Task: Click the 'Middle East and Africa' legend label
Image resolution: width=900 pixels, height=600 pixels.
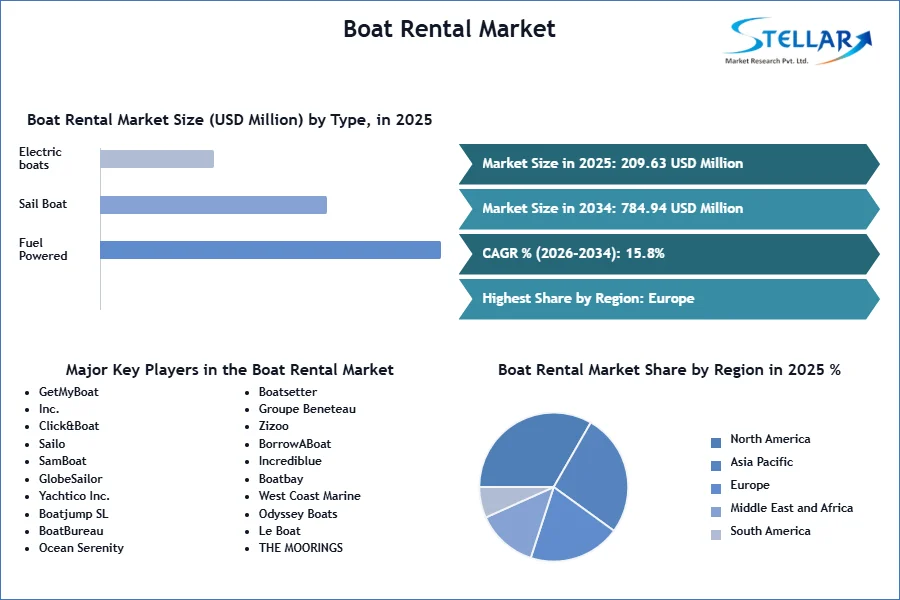Action: pos(791,508)
